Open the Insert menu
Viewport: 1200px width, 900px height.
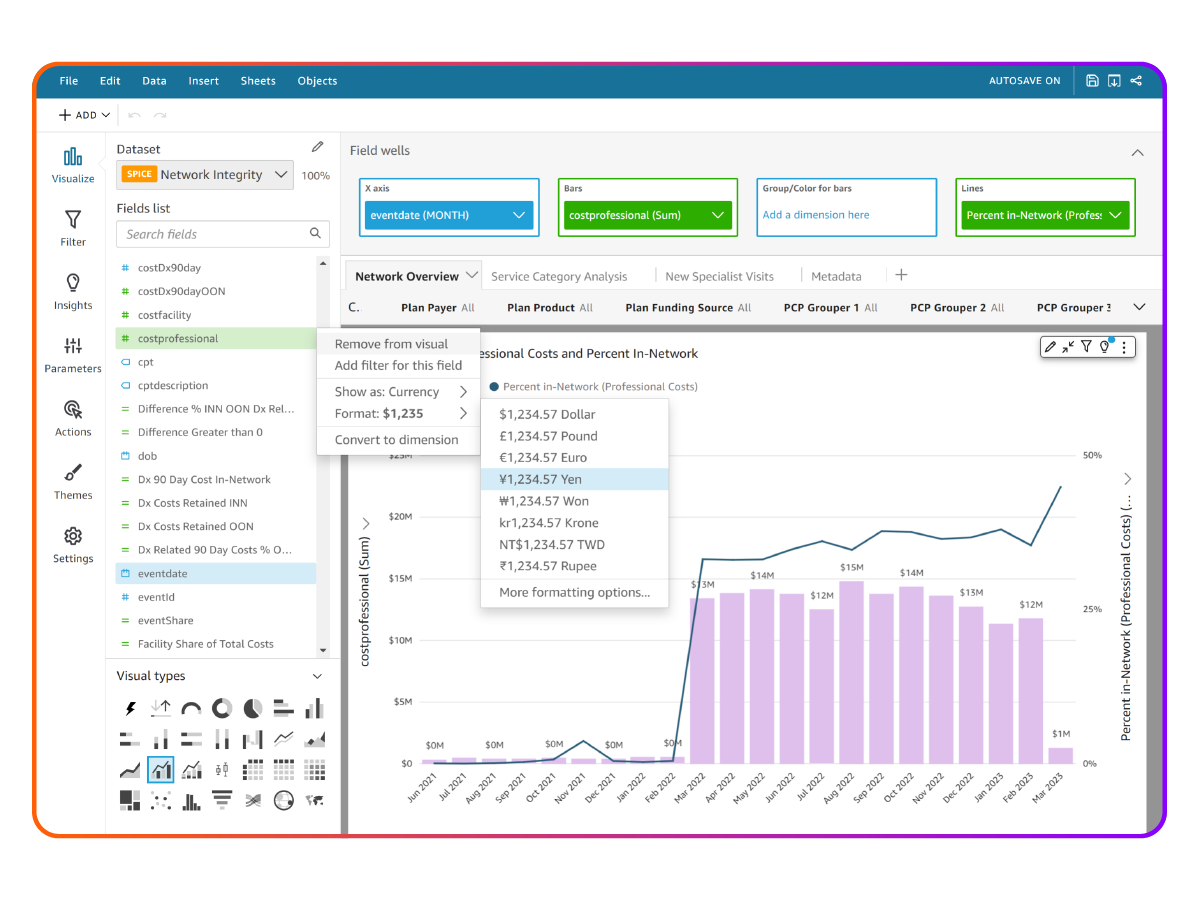pos(203,81)
